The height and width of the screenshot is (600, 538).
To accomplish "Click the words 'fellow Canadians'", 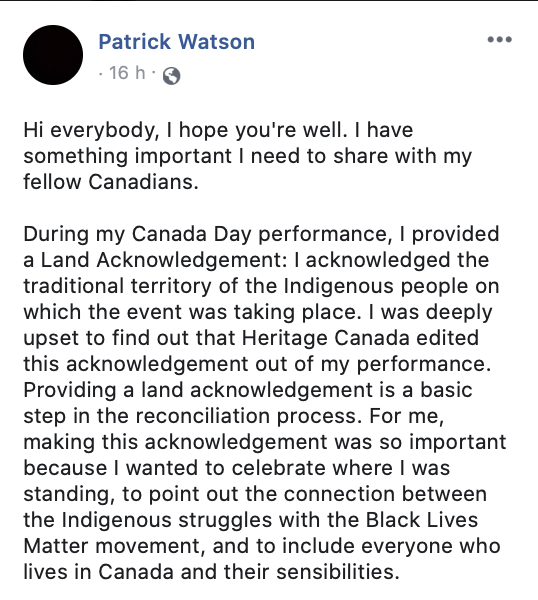I will pyautogui.click(x=111, y=181).
